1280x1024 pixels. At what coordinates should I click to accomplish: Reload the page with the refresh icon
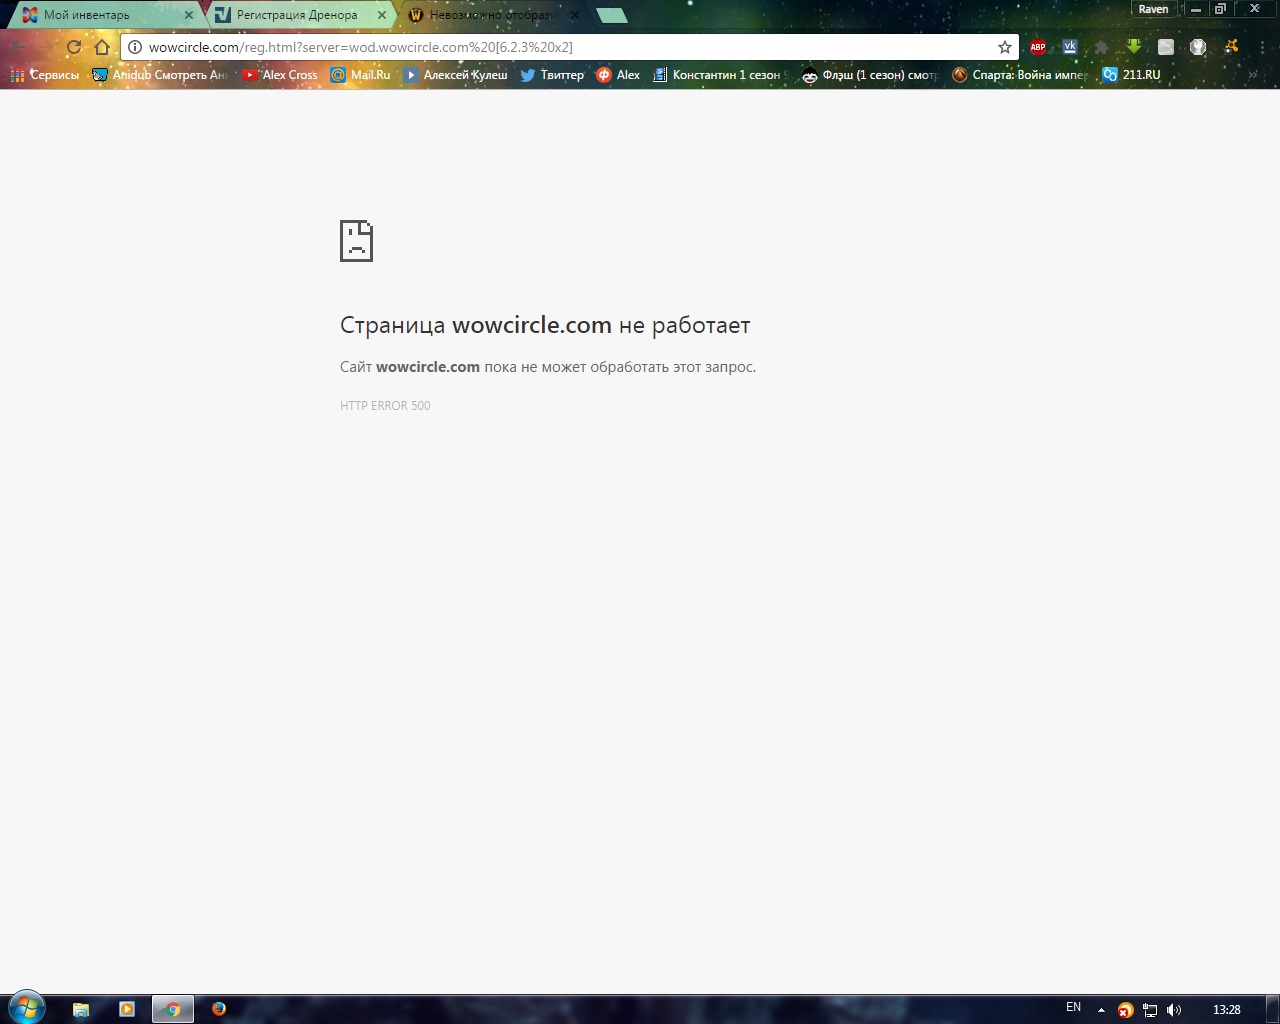[74, 47]
